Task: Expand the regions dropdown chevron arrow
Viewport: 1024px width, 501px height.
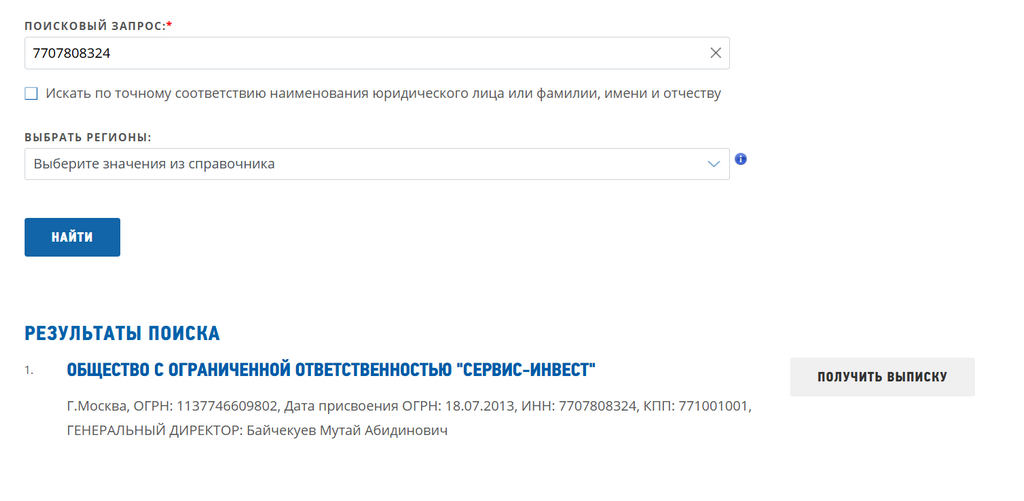Action: pos(713,164)
